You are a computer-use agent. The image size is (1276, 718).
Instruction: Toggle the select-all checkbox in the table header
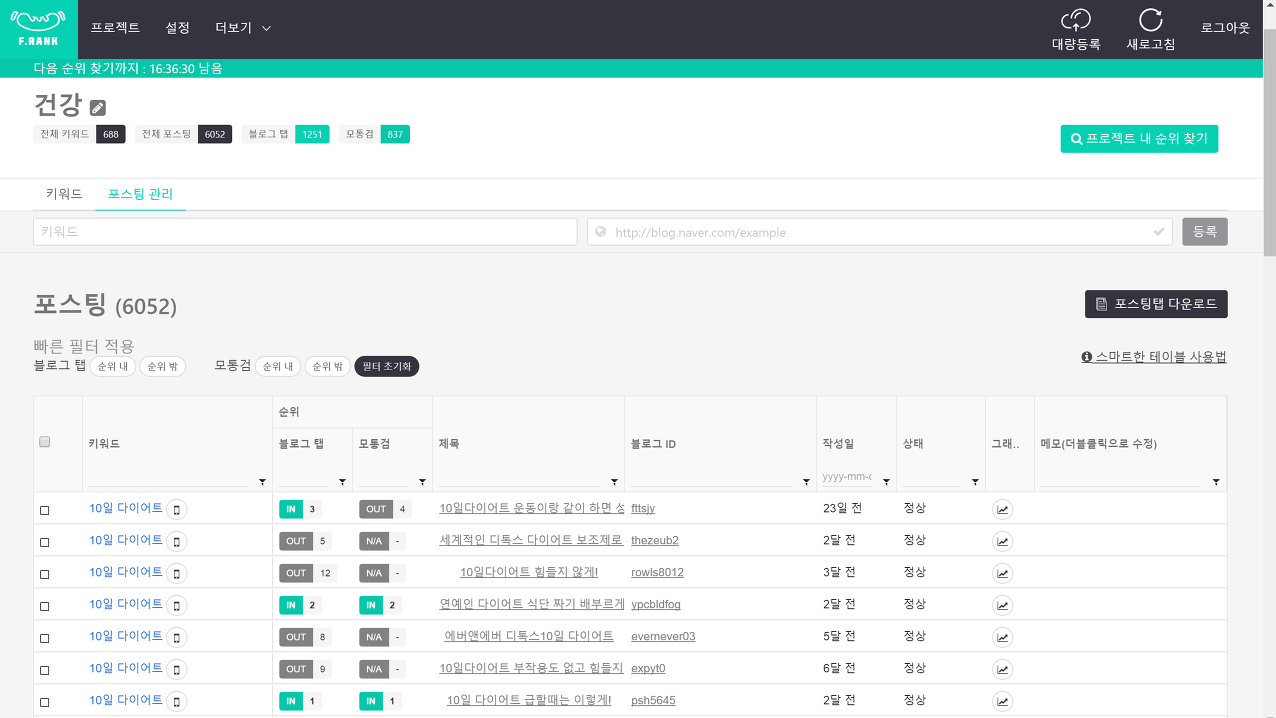tap(44, 442)
